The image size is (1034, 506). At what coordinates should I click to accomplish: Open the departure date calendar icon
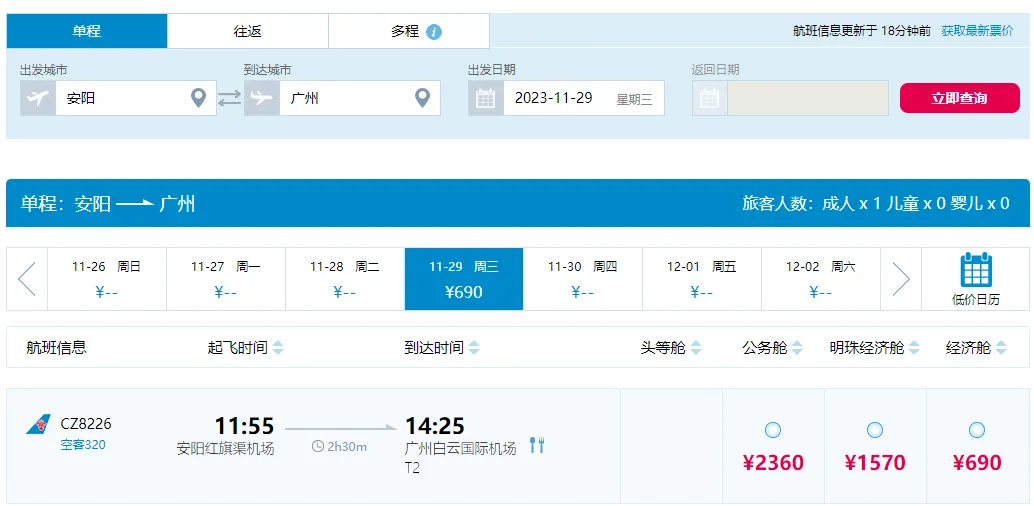[486, 98]
